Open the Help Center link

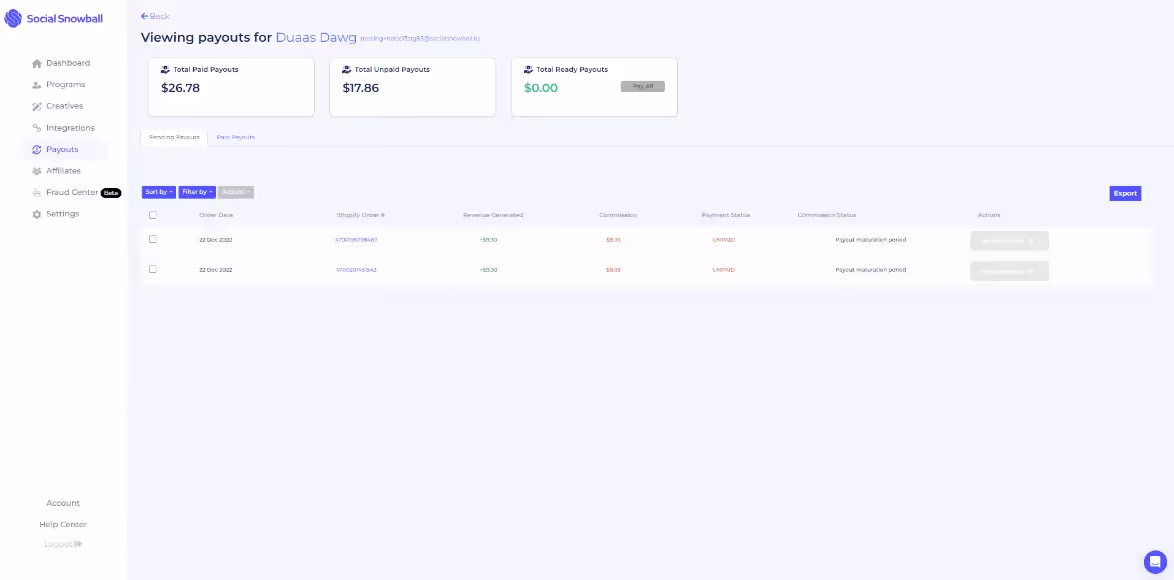click(63, 525)
